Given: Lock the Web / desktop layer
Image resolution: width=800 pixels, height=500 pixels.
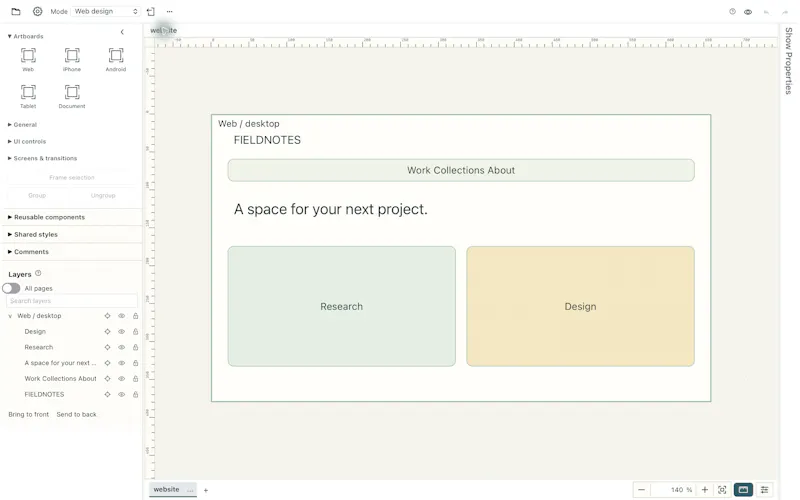Looking at the screenshot, I should [x=136, y=316].
